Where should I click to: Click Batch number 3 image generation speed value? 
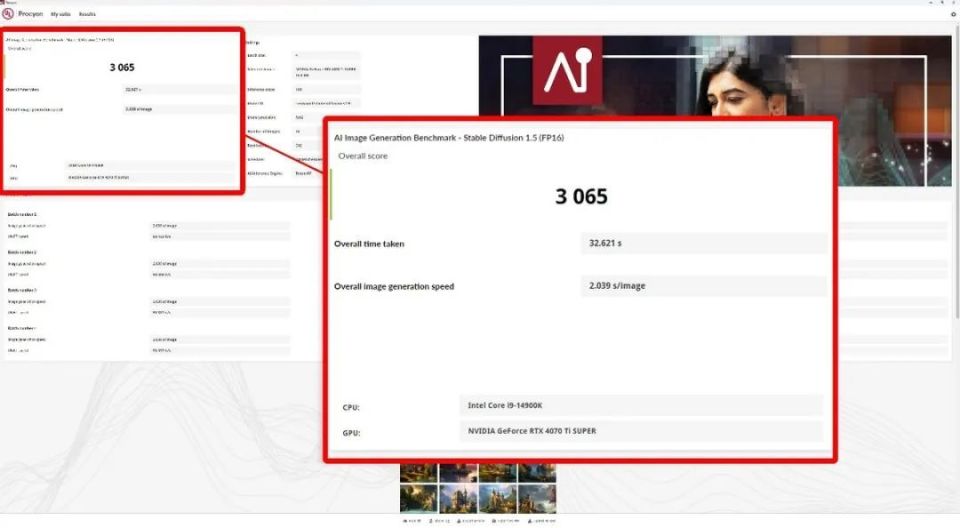[220, 302]
